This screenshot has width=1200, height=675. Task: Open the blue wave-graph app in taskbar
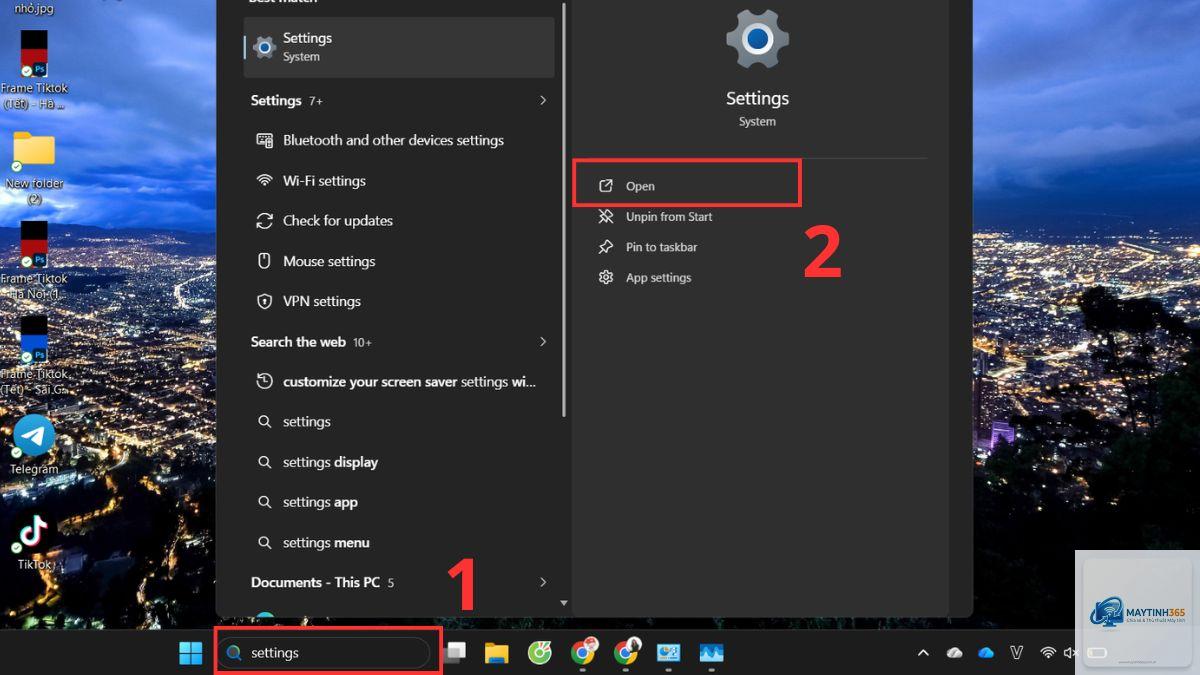tap(711, 653)
